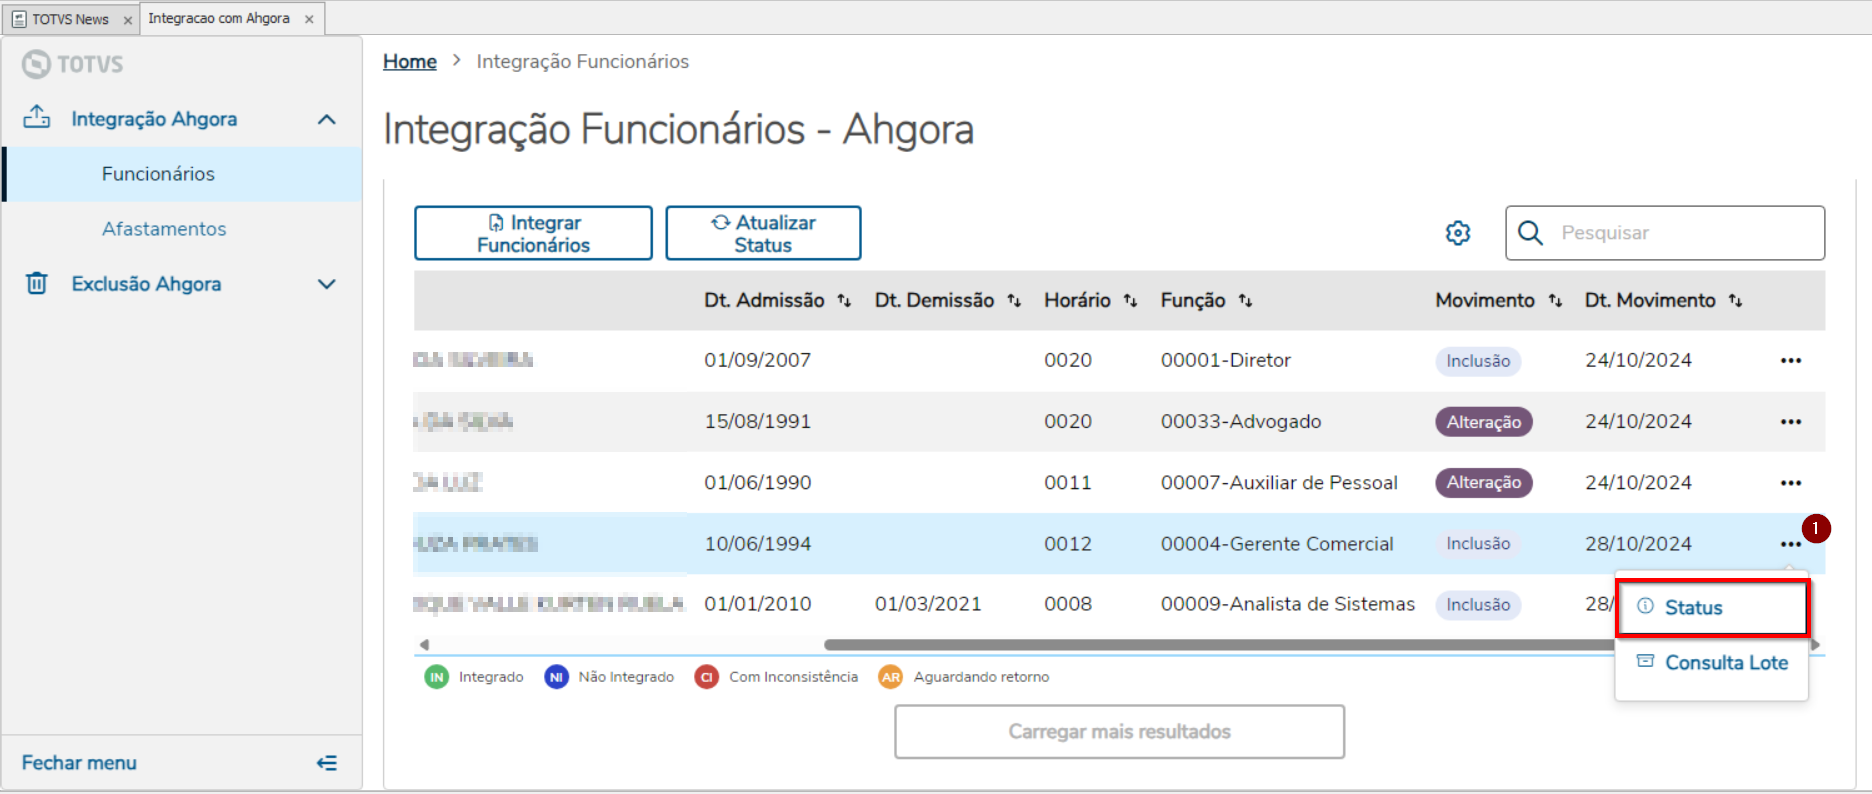Click the Inclusão tag in Diretor row
1872x794 pixels.
click(x=1478, y=361)
